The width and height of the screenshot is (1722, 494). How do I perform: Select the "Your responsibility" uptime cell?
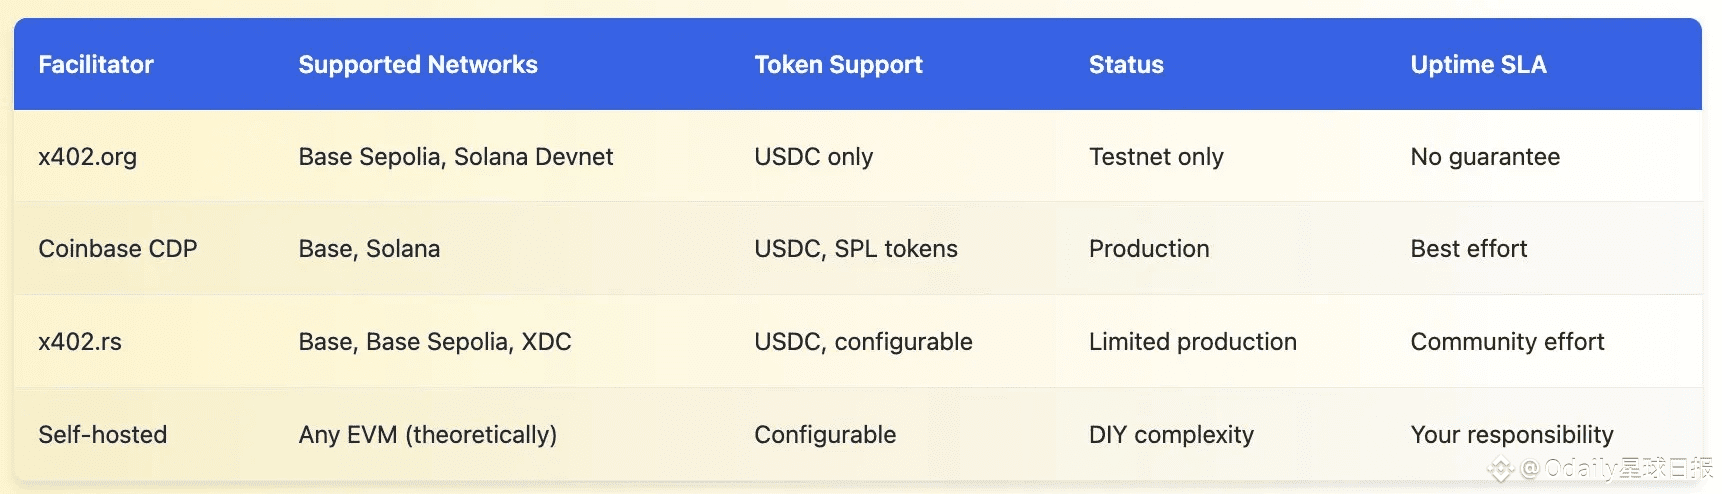[x=1512, y=435]
